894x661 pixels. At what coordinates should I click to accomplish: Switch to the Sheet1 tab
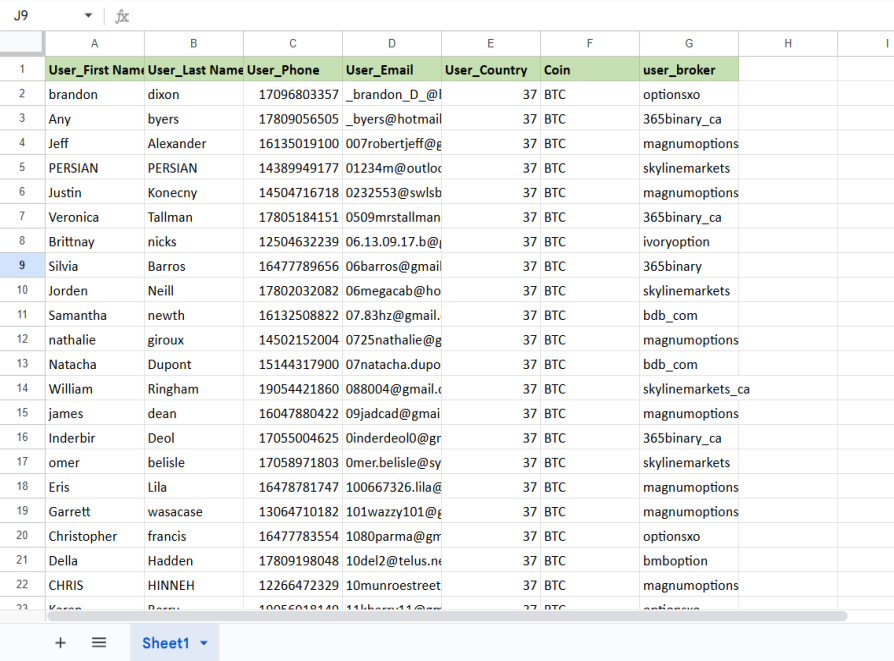[165, 643]
